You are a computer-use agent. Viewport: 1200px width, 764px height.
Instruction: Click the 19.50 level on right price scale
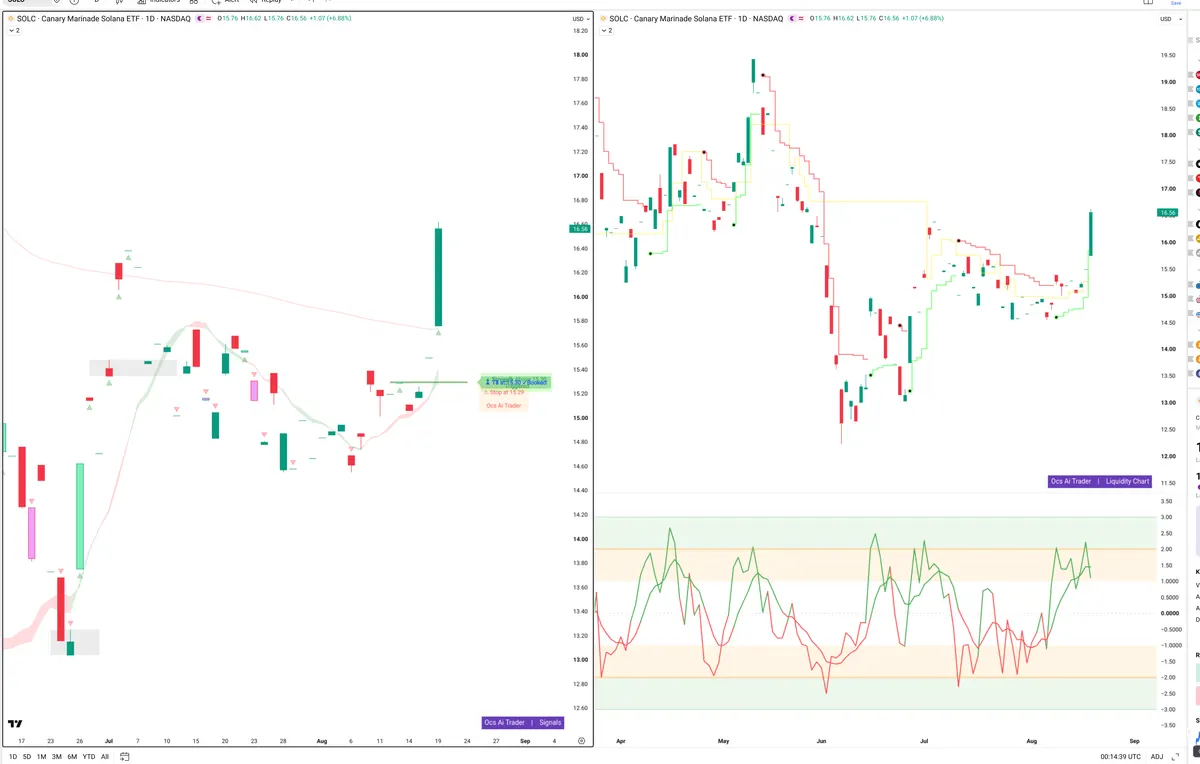(1167, 55)
